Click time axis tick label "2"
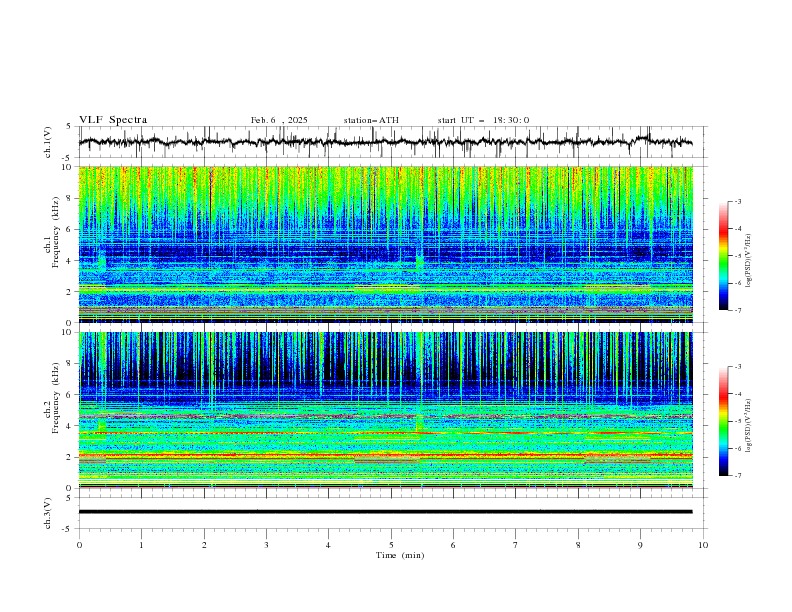This screenshot has height=612, width=792. click(x=204, y=545)
